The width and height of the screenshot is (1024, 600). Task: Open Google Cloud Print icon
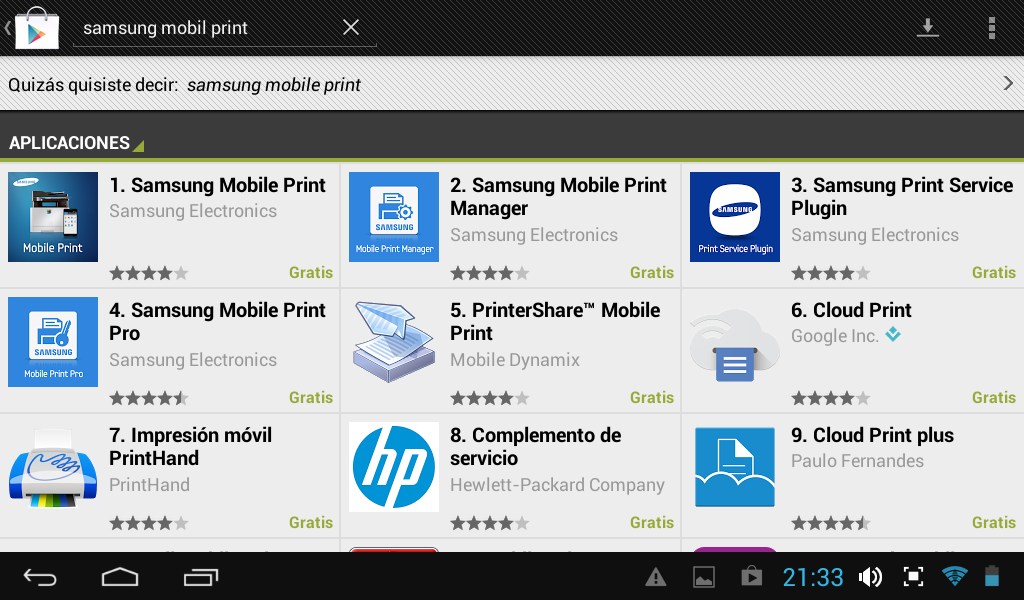point(735,345)
